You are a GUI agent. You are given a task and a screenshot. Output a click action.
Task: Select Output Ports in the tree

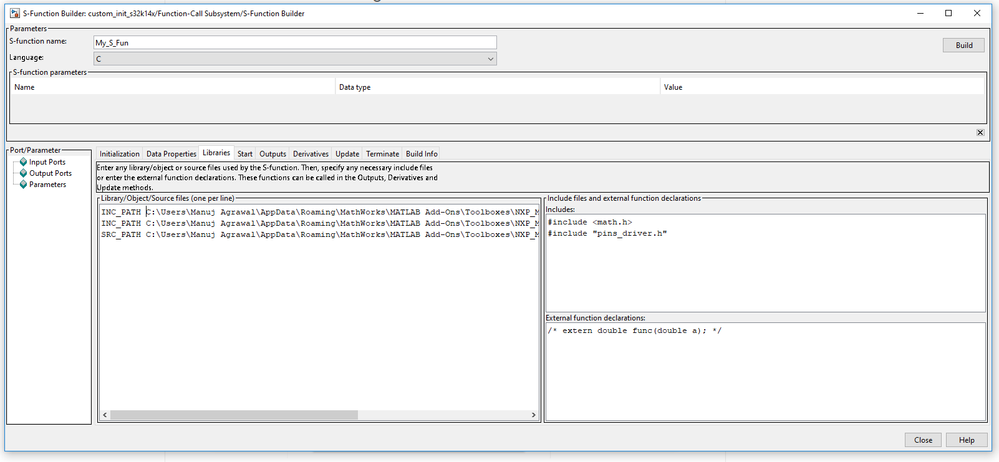[50, 173]
